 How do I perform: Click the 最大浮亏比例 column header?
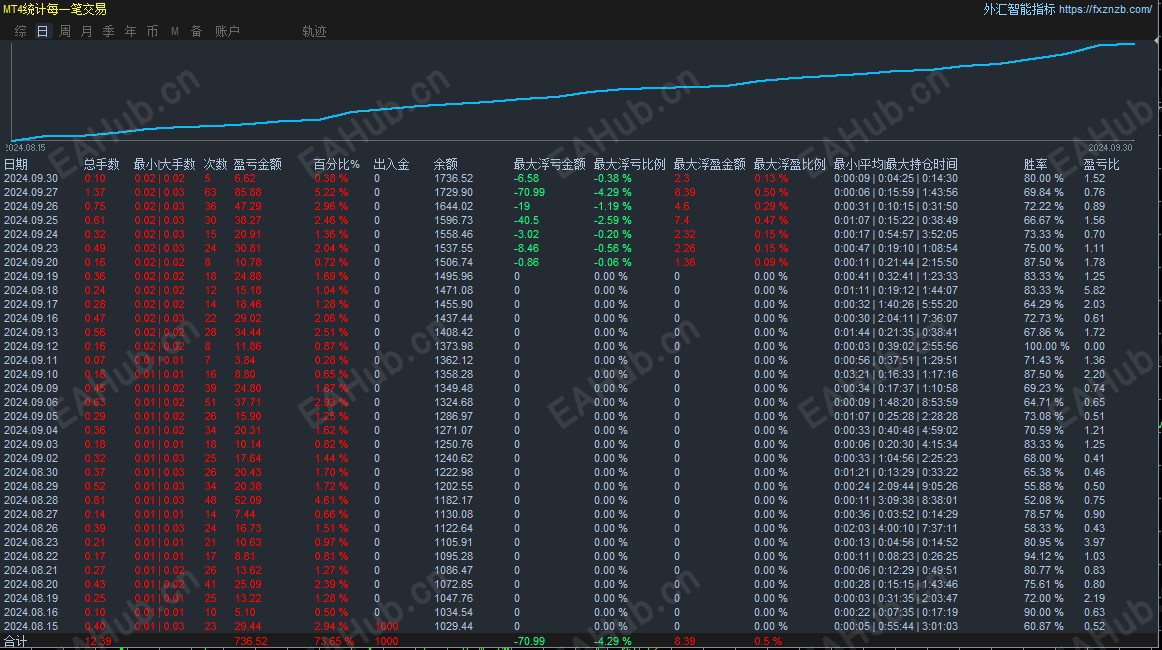click(629, 164)
